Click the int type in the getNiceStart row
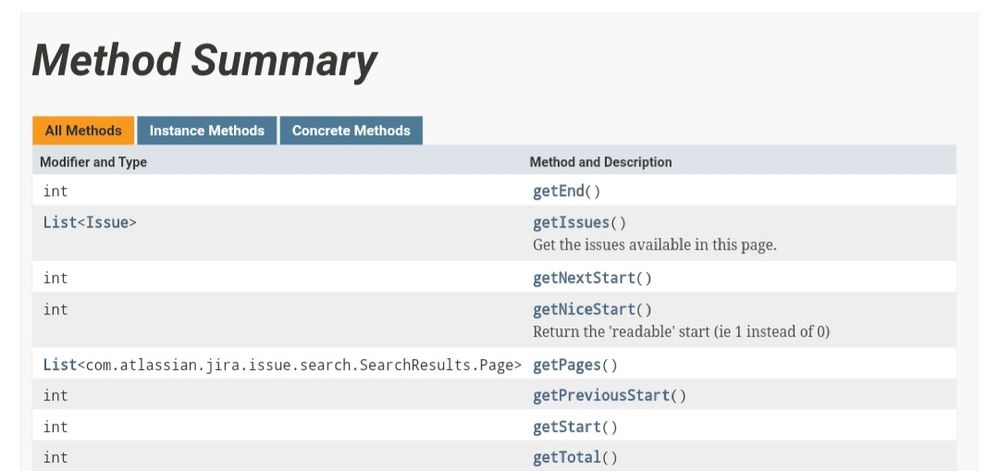Screen dimensions: 999x471 (x=55, y=309)
